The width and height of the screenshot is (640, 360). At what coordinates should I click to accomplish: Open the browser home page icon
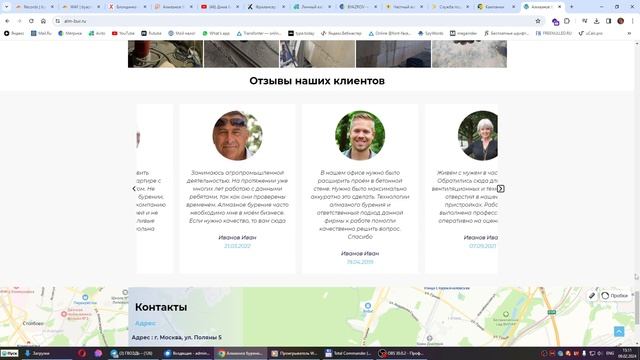pyautogui.click(x=43, y=21)
